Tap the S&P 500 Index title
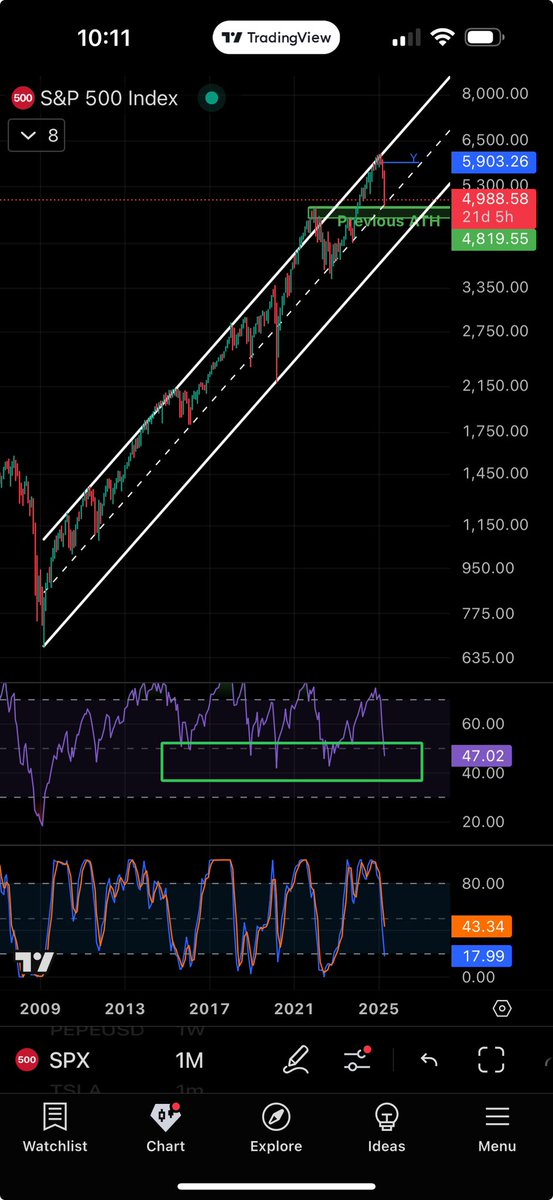This screenshot has width=553, height=1200. click(109, 98)
